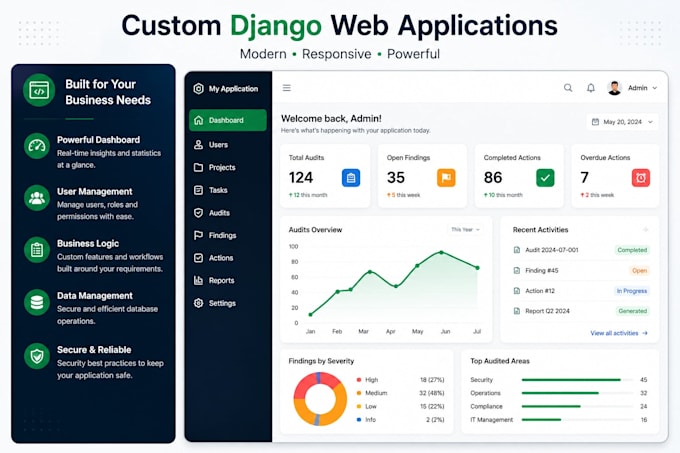Screen dimensions: 680x453
Task: Click the green checkmark Completed Actions icon
Action: [x=545, y=178]
